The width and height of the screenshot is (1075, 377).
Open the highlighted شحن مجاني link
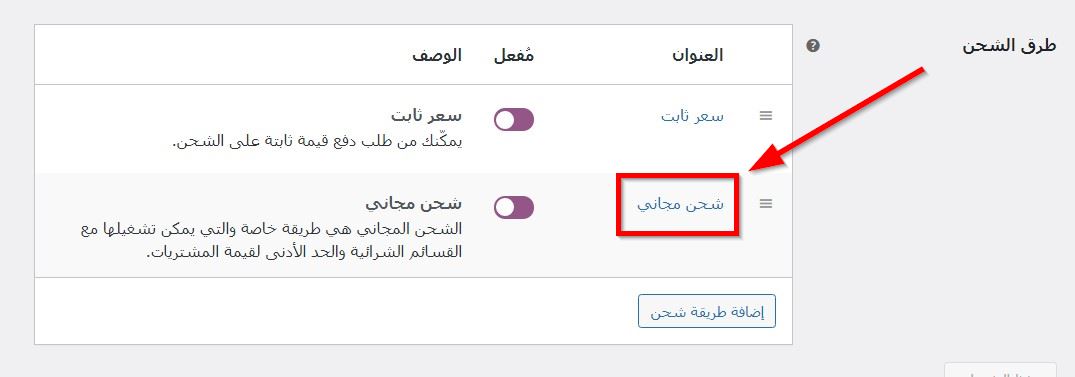pyautogui.click(x=681, y=204)
